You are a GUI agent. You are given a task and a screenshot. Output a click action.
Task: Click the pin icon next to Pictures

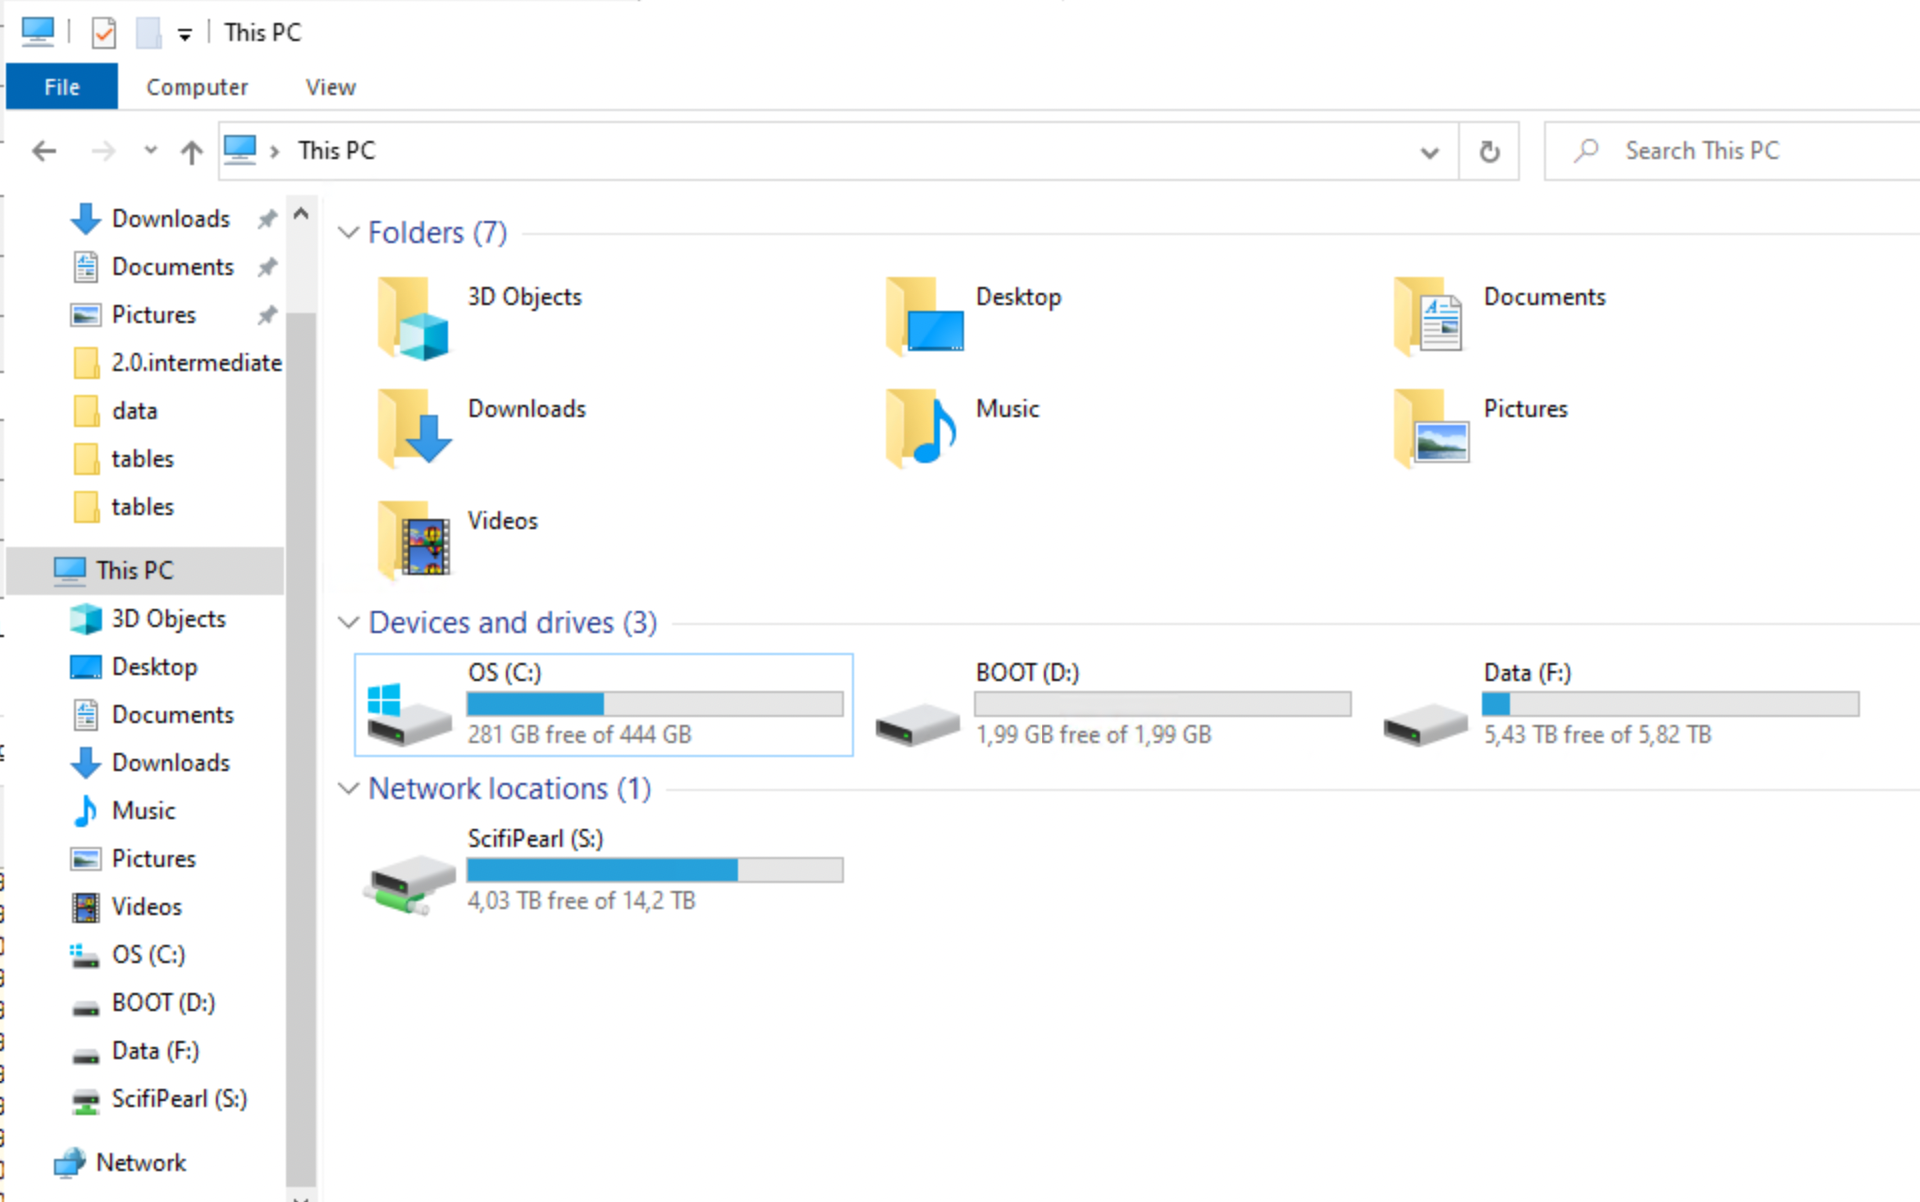(x=267, y=315)
